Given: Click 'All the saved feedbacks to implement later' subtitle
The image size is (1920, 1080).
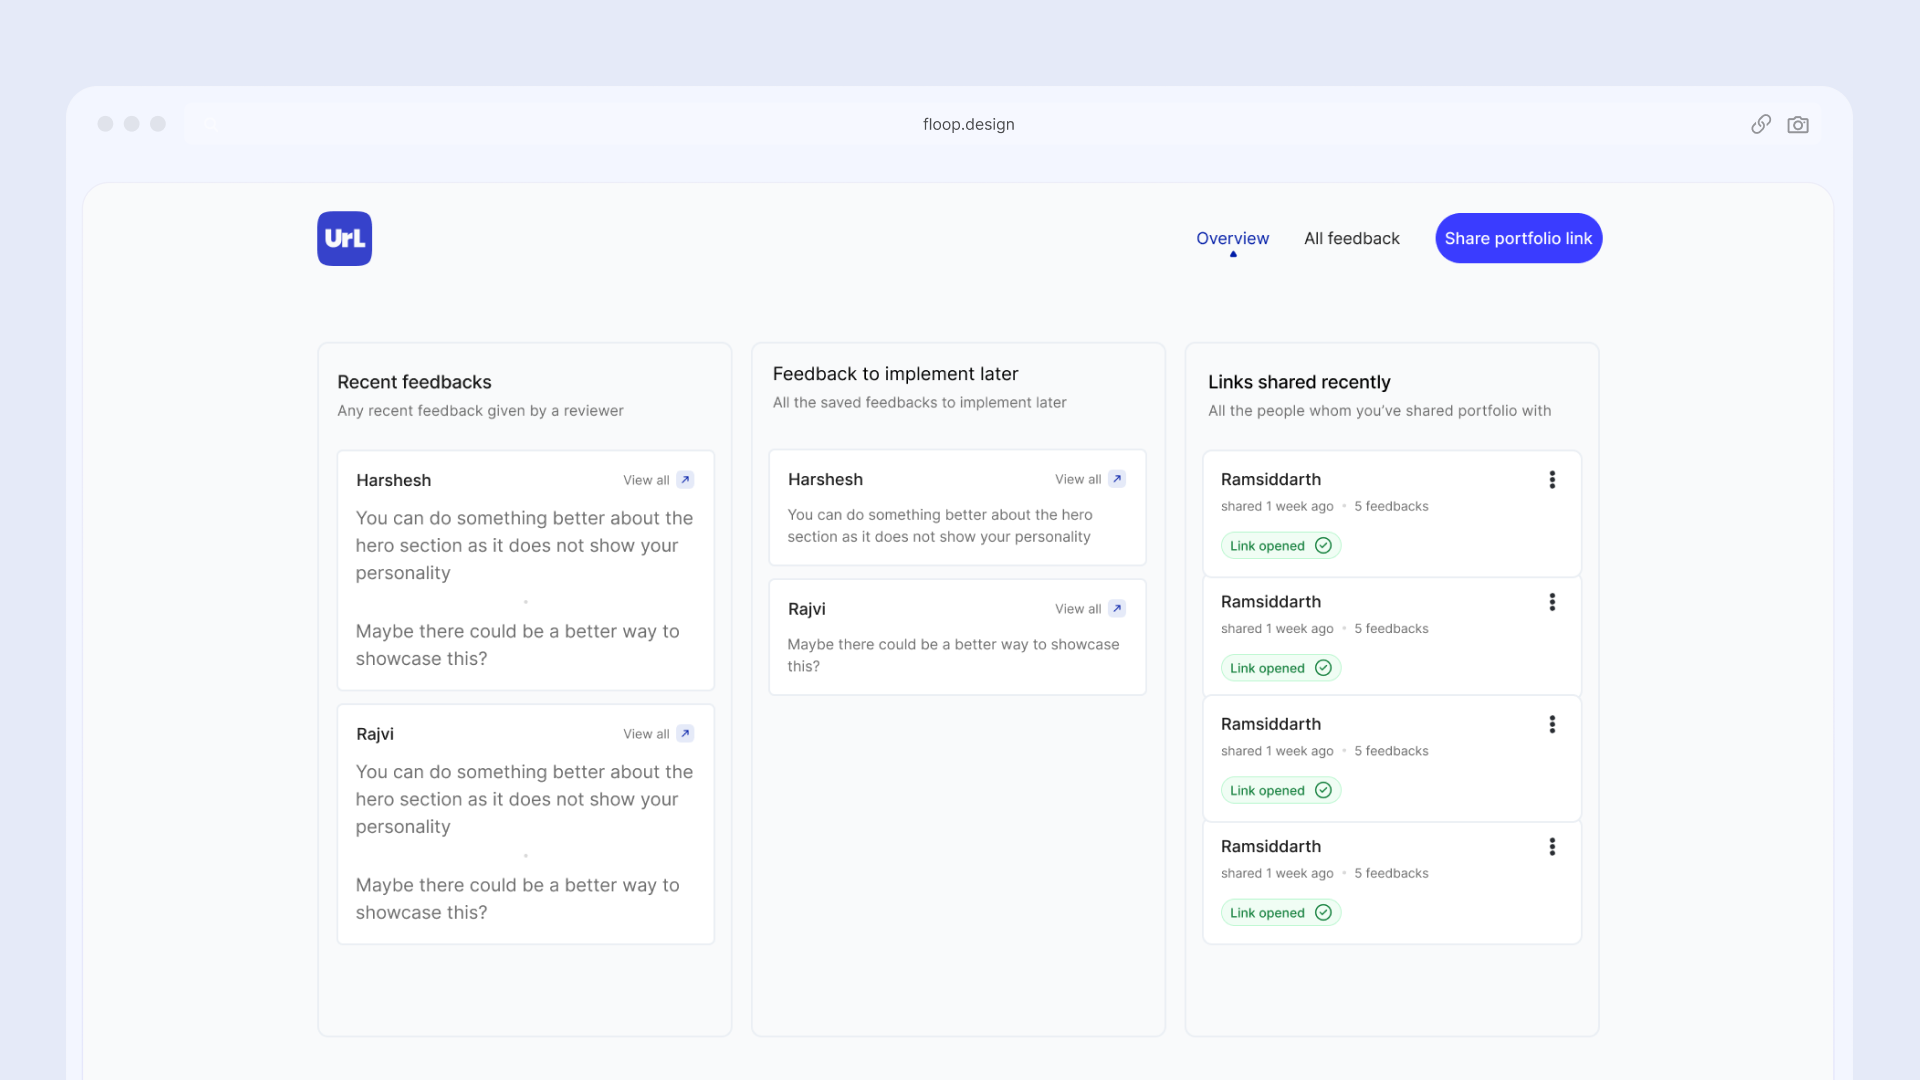Looking at the screenshot, I should (919, 402).
